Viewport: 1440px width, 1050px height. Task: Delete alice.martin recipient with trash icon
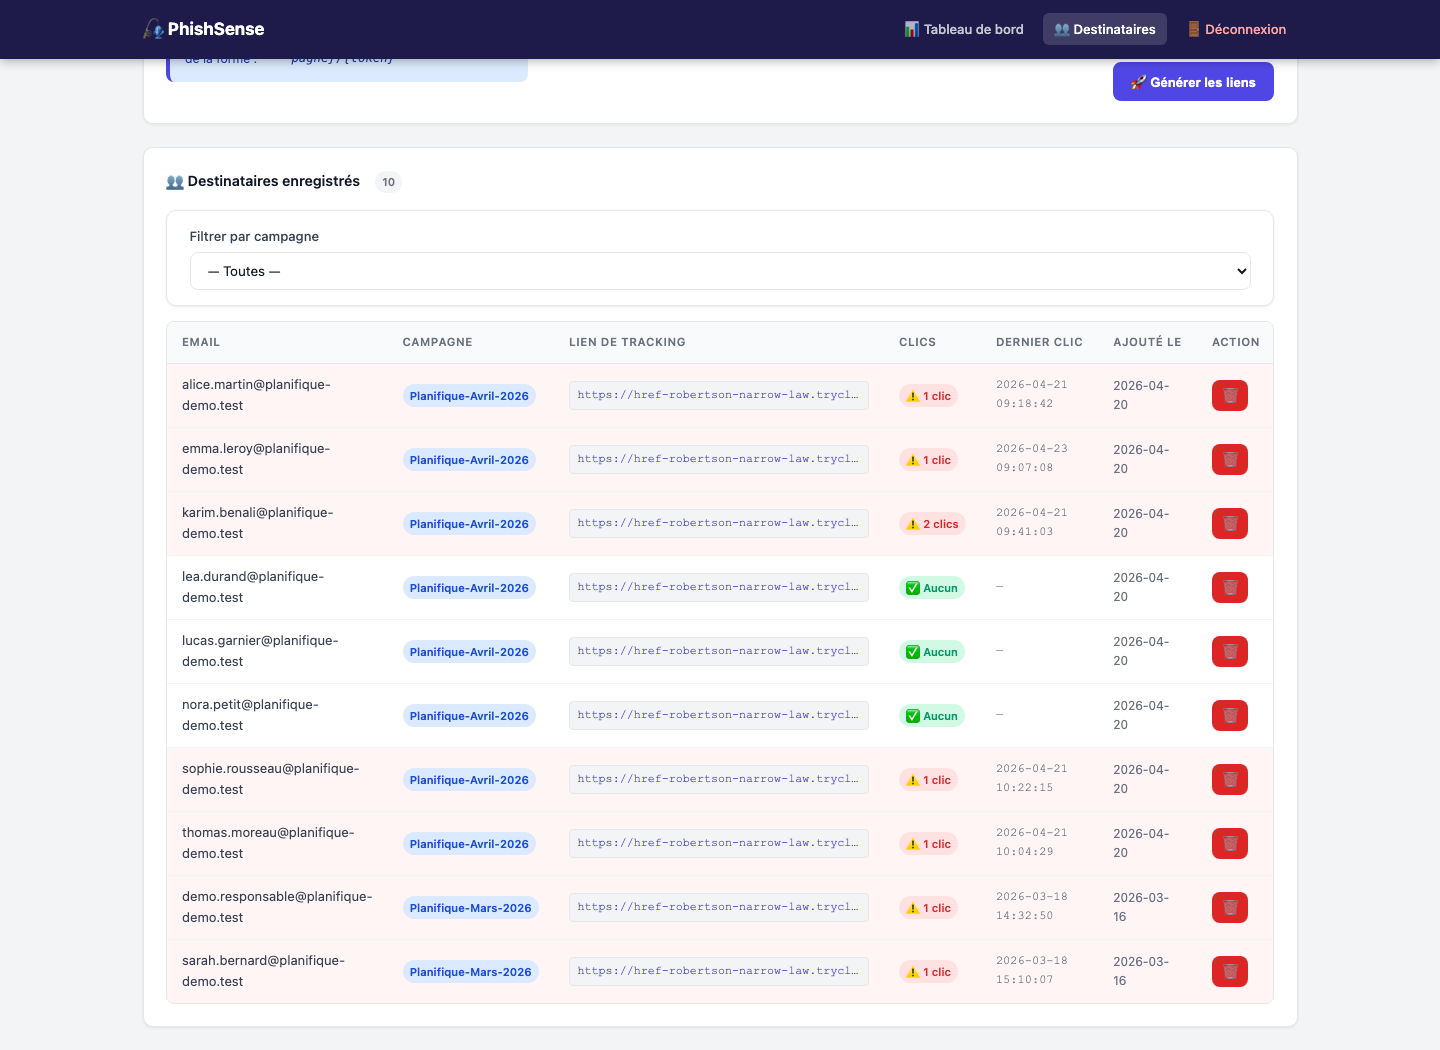click(1229, 396)
